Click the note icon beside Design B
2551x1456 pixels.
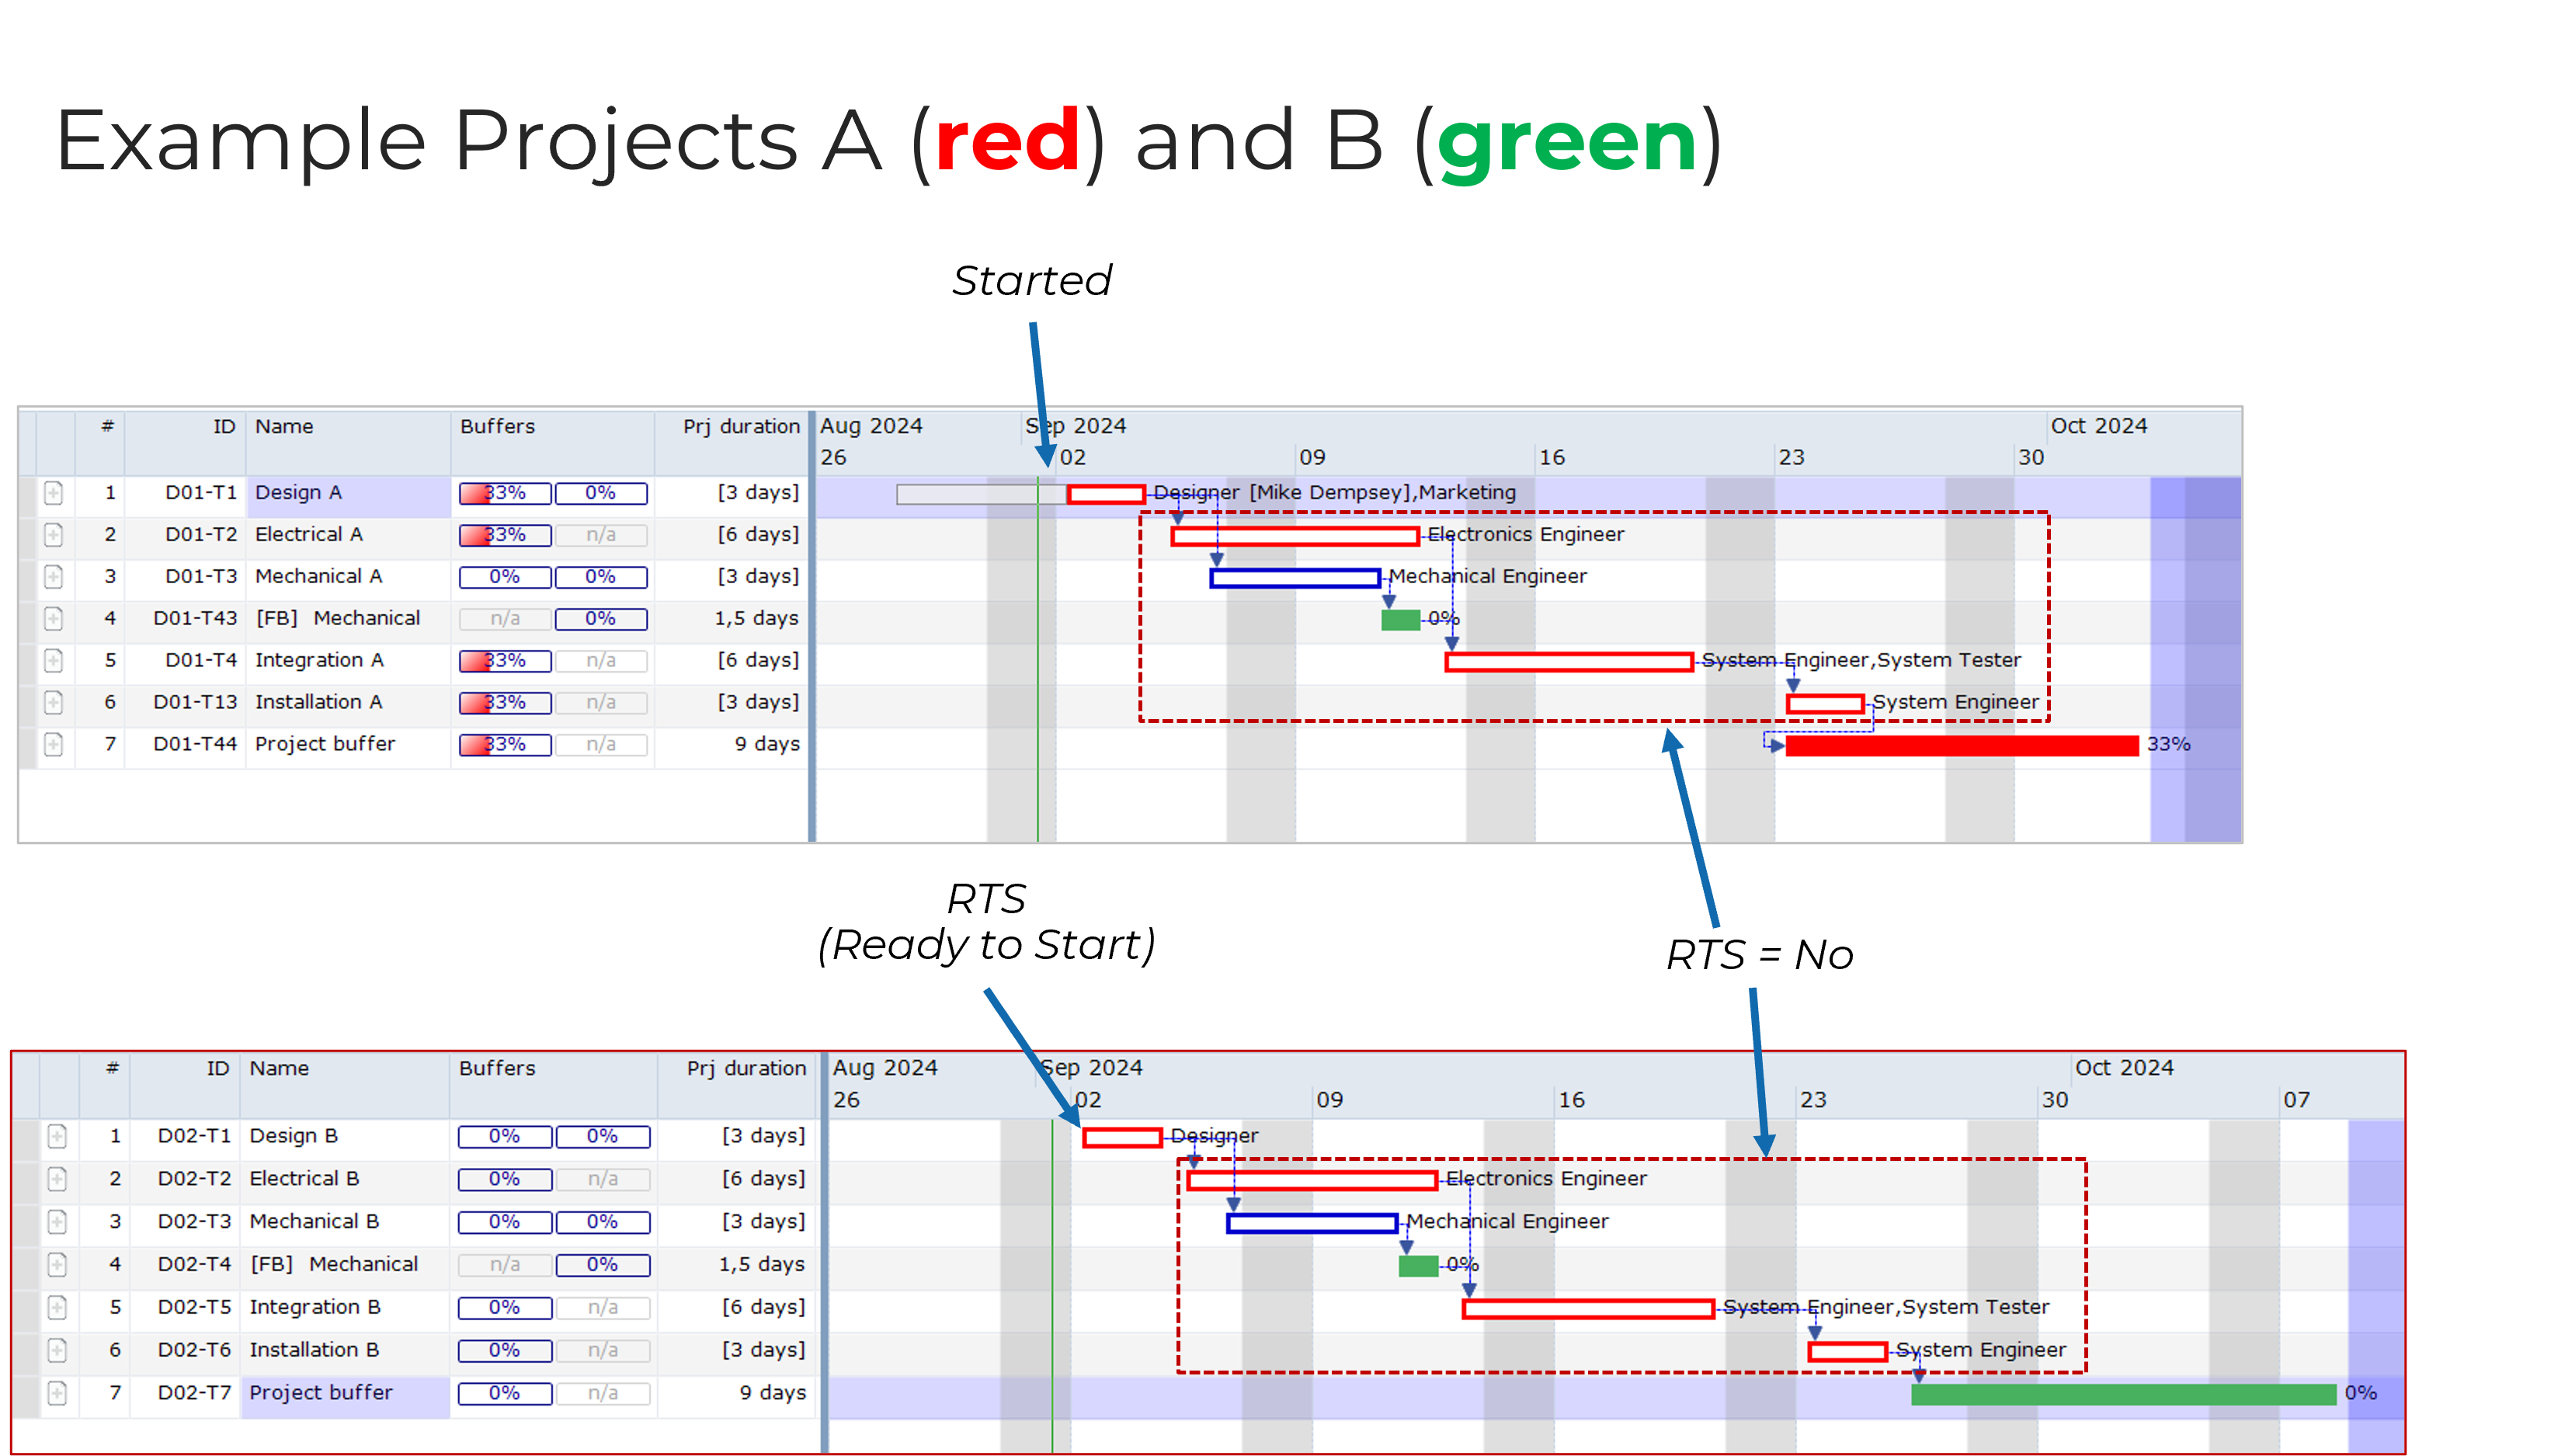[58, 1137]
